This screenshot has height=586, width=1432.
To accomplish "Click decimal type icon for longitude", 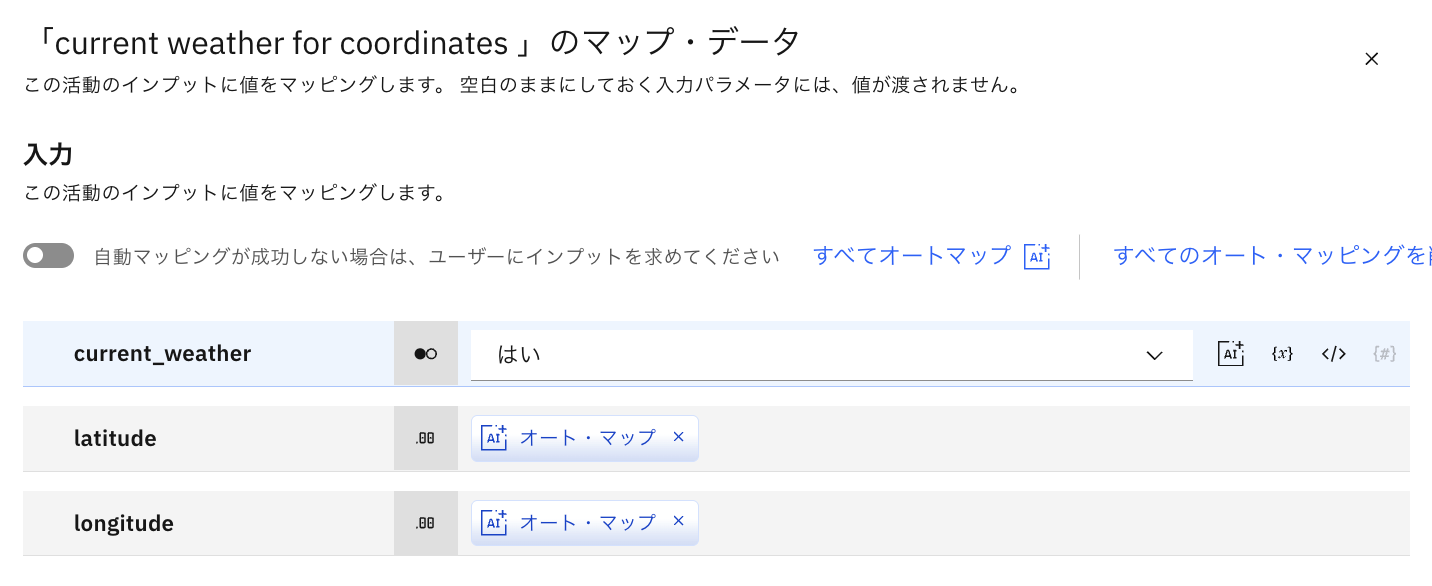I will [426, 523].
